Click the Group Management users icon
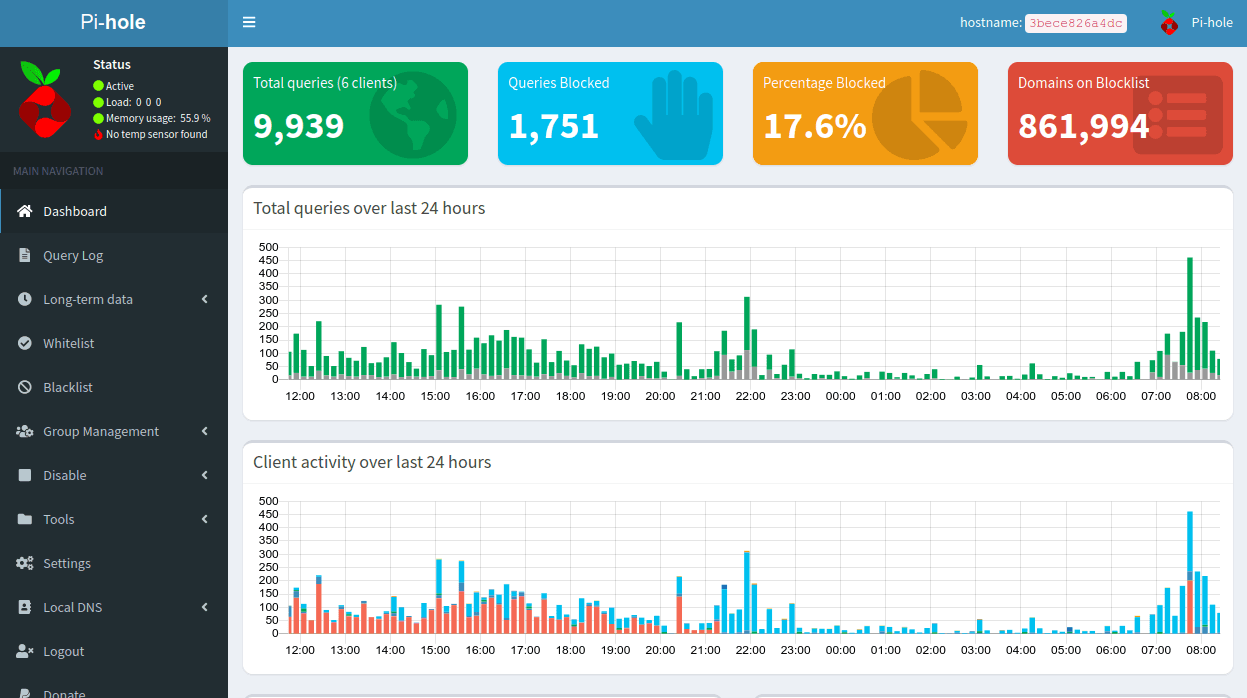Screen dimensions: 1247x698 [x=25, y=431]
